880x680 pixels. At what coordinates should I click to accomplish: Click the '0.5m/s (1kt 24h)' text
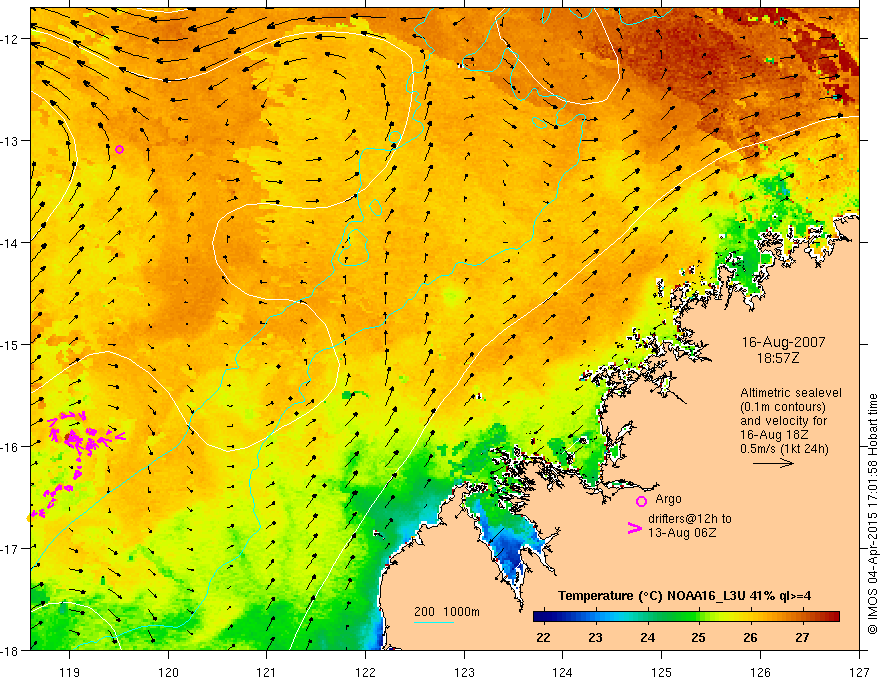[x=784, y=449]
